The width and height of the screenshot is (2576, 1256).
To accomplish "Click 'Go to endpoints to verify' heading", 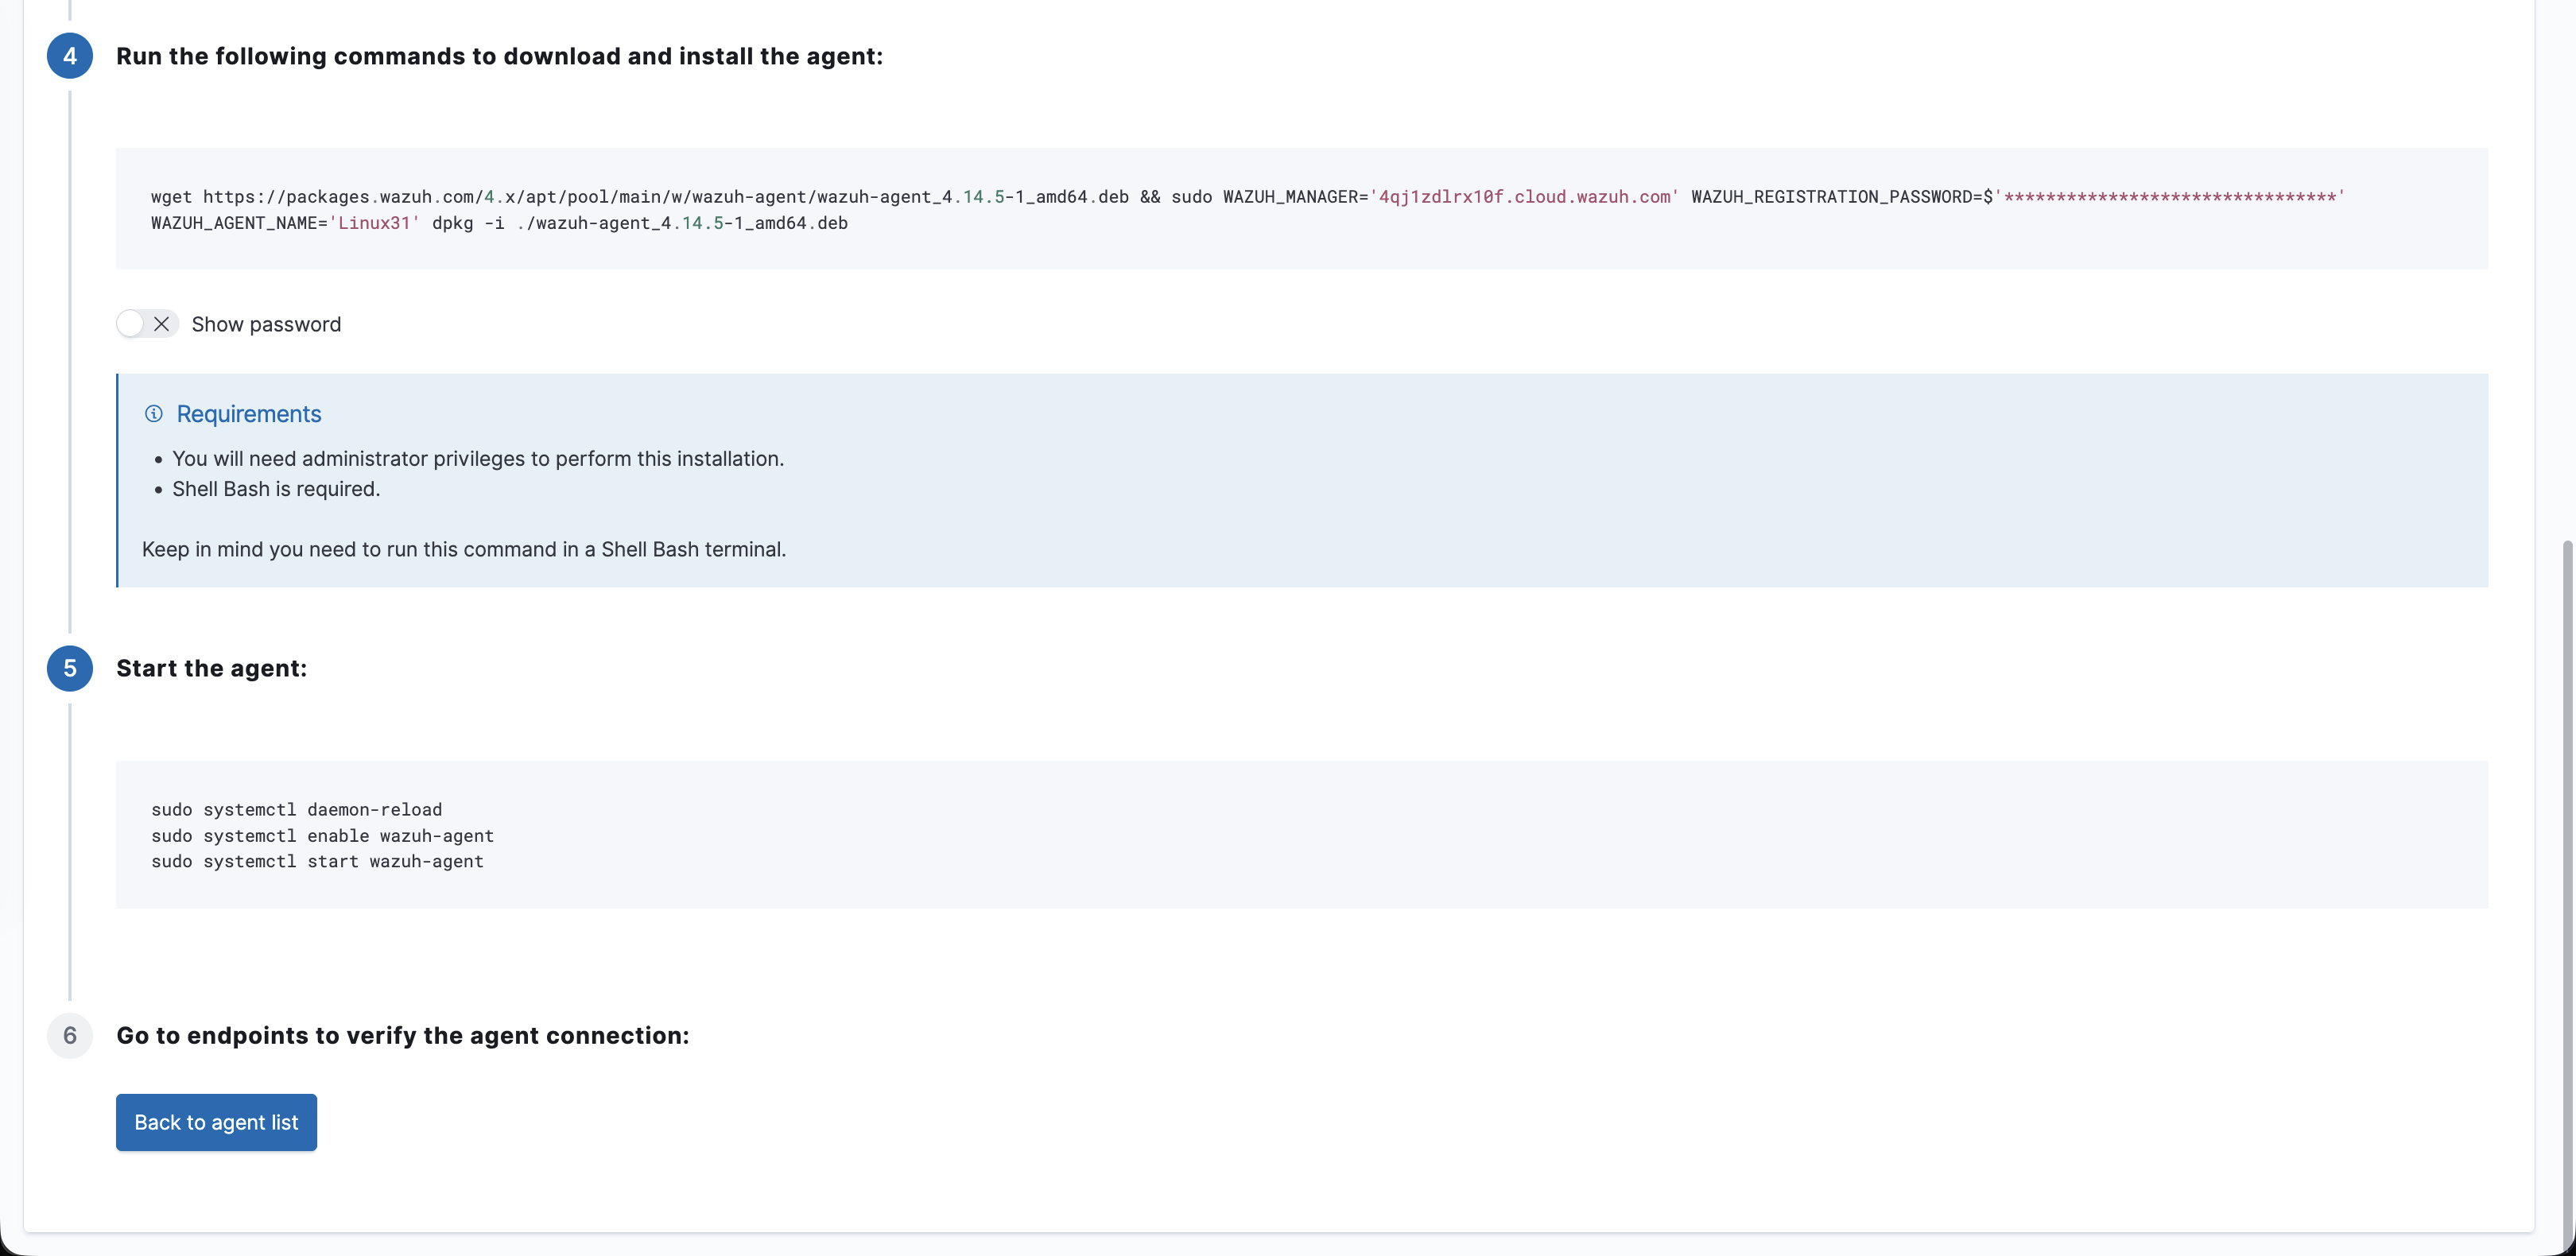I will coord(402,1035).
